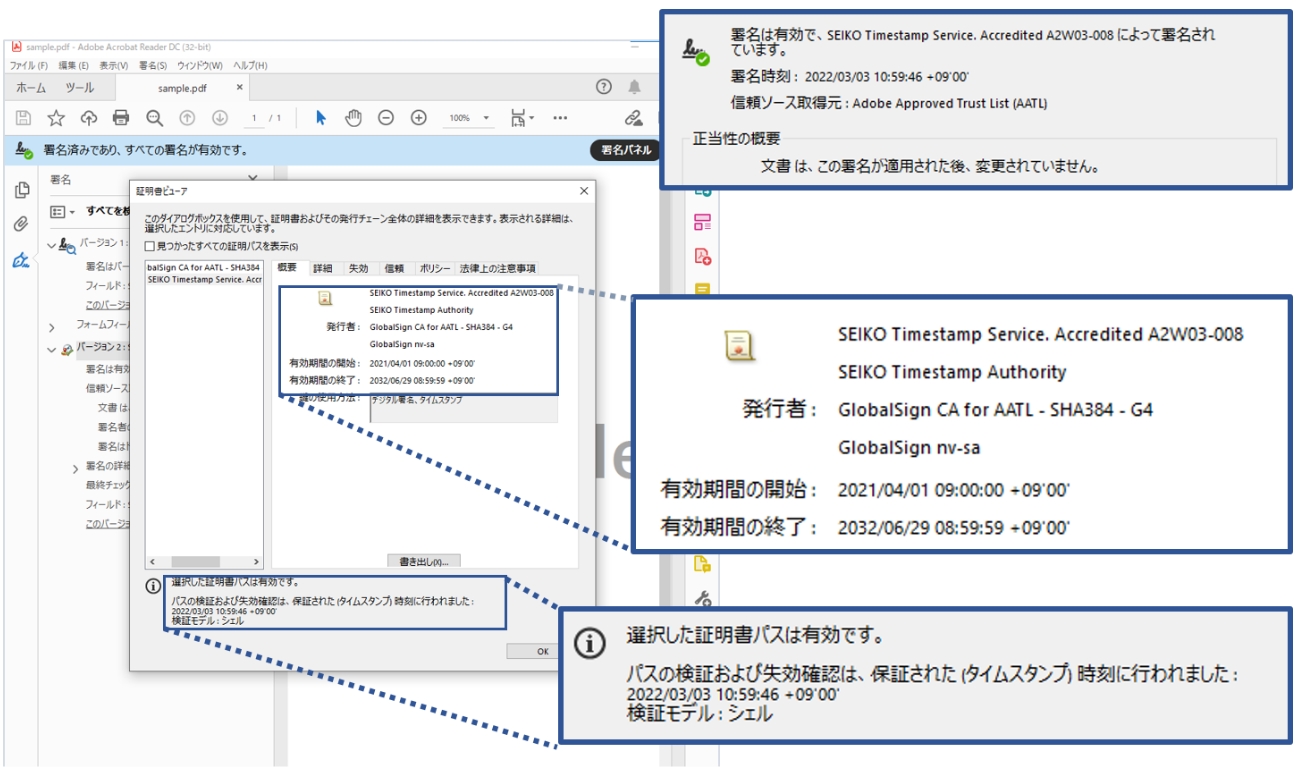Switch to the ホーム tab
The height and width of the screenshot is (767, 1298).
coord(31,88)
